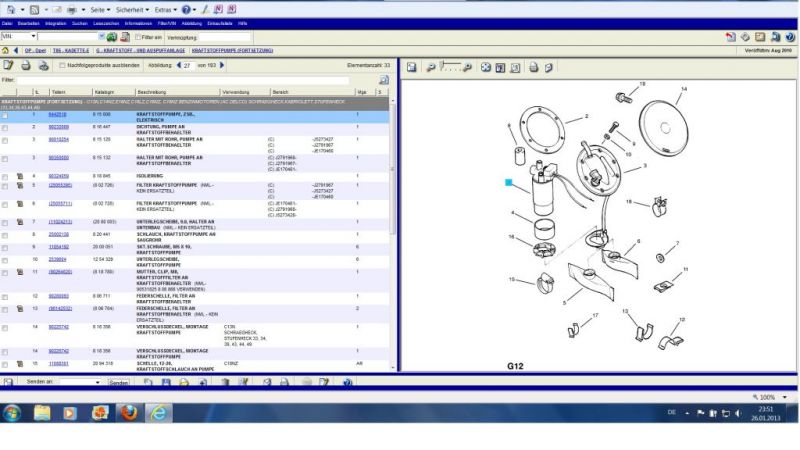Open the 'G - KRAFTSTOFF- UND AUSPUFFANLAGE' breadcrumb link

pyautogui.click(x=139, y=49)
